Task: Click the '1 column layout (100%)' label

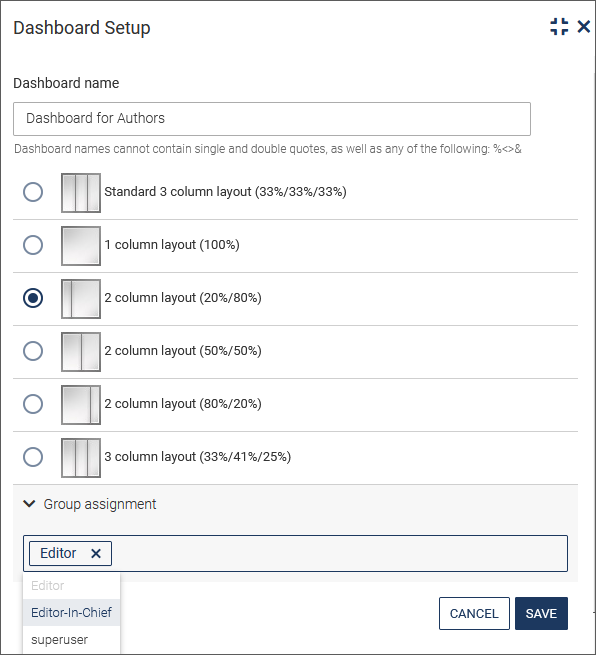Action: [x=172, y=245]
